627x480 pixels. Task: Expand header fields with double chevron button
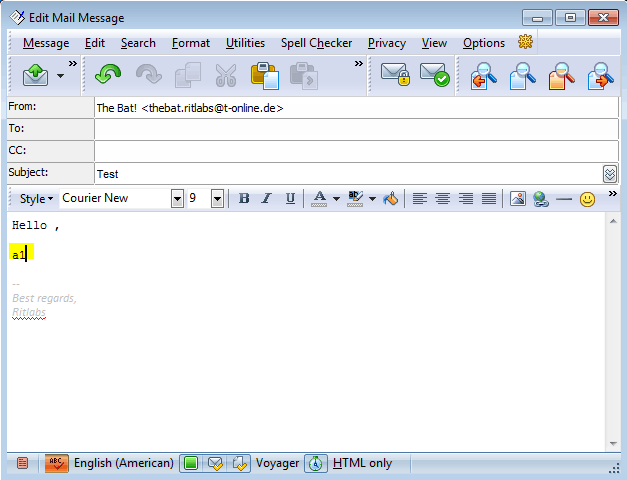pos(610,174)
